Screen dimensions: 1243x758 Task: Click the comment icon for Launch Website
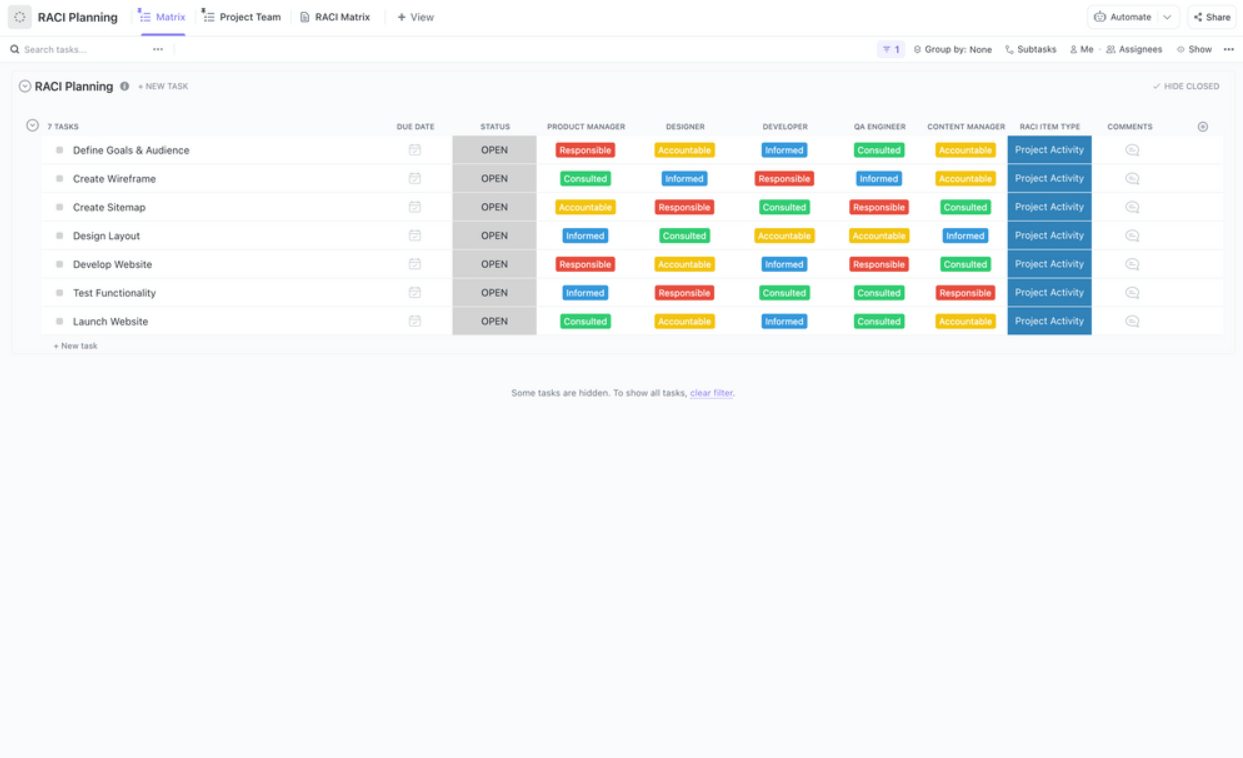coord(1132,322)
